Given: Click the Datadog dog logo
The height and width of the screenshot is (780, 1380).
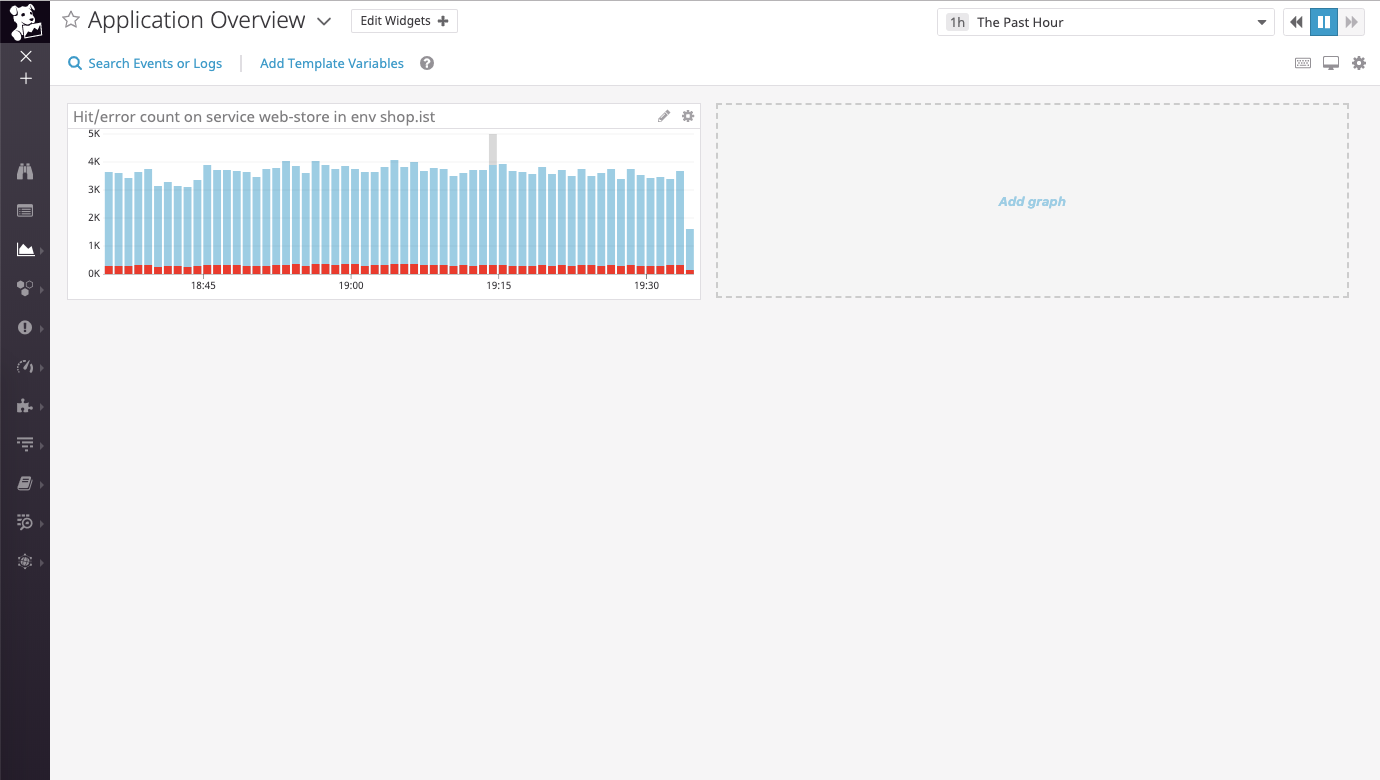Looking at the screenshot, I should click(25, 21).
